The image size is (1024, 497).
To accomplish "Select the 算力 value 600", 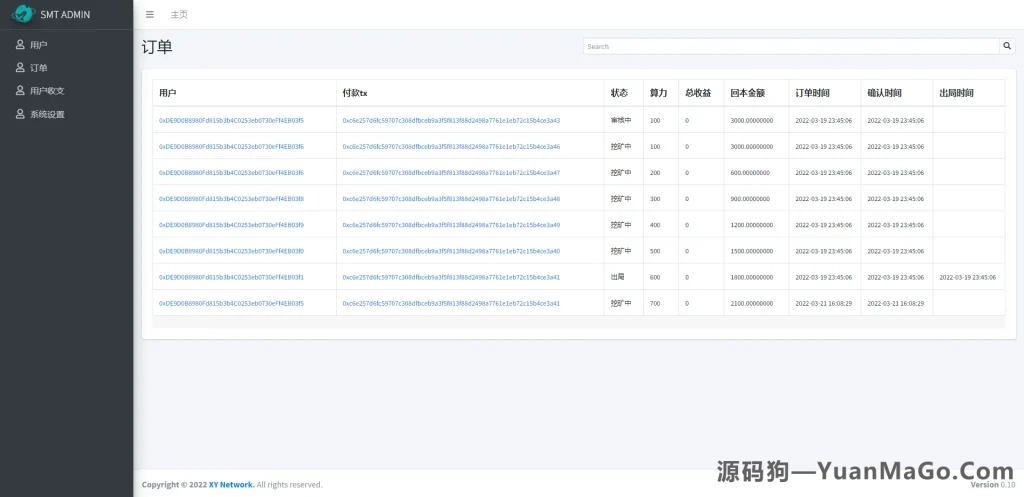I will [x=655, y=277].
